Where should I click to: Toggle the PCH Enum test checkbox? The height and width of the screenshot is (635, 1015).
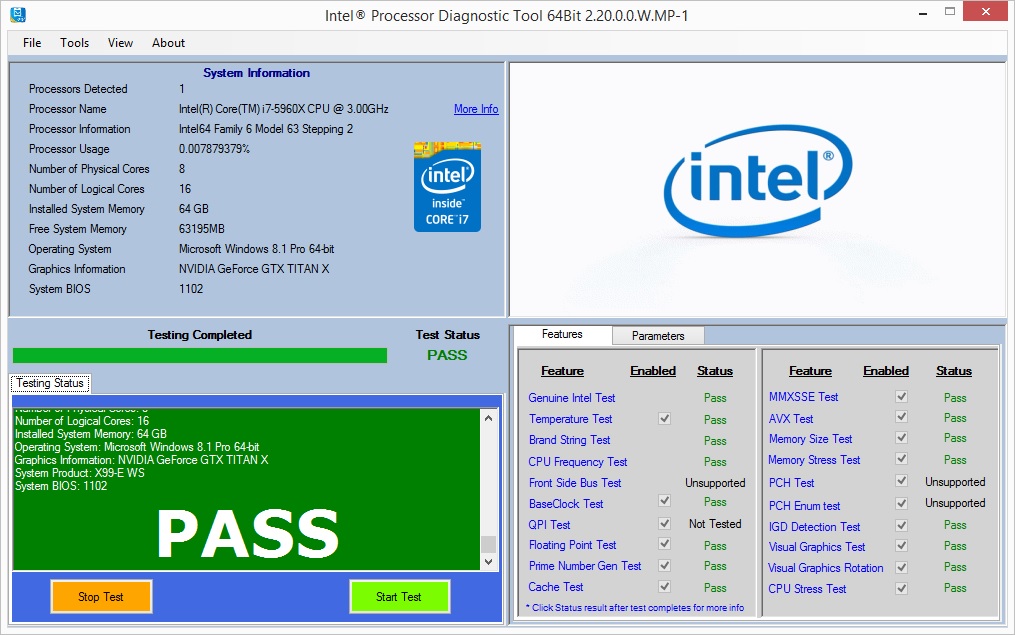tap(901, 503)
